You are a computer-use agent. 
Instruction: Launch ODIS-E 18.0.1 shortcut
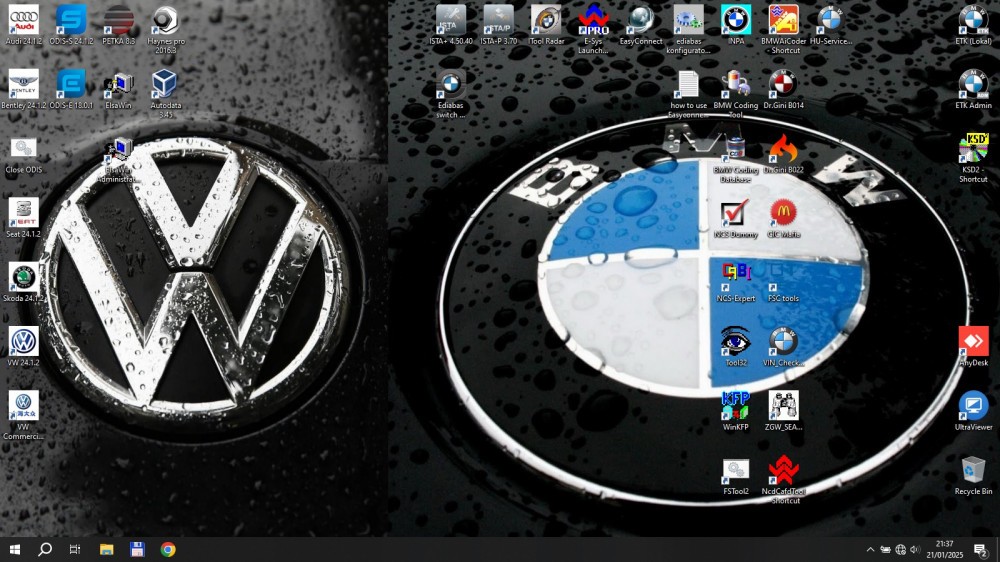(x=71, y=89)
